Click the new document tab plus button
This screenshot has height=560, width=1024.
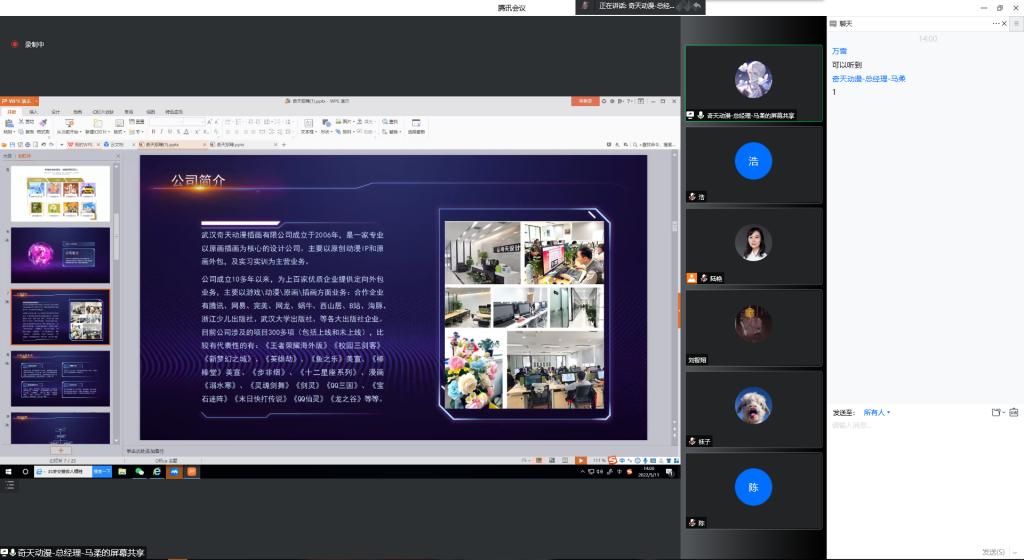(x=284, y=144)
